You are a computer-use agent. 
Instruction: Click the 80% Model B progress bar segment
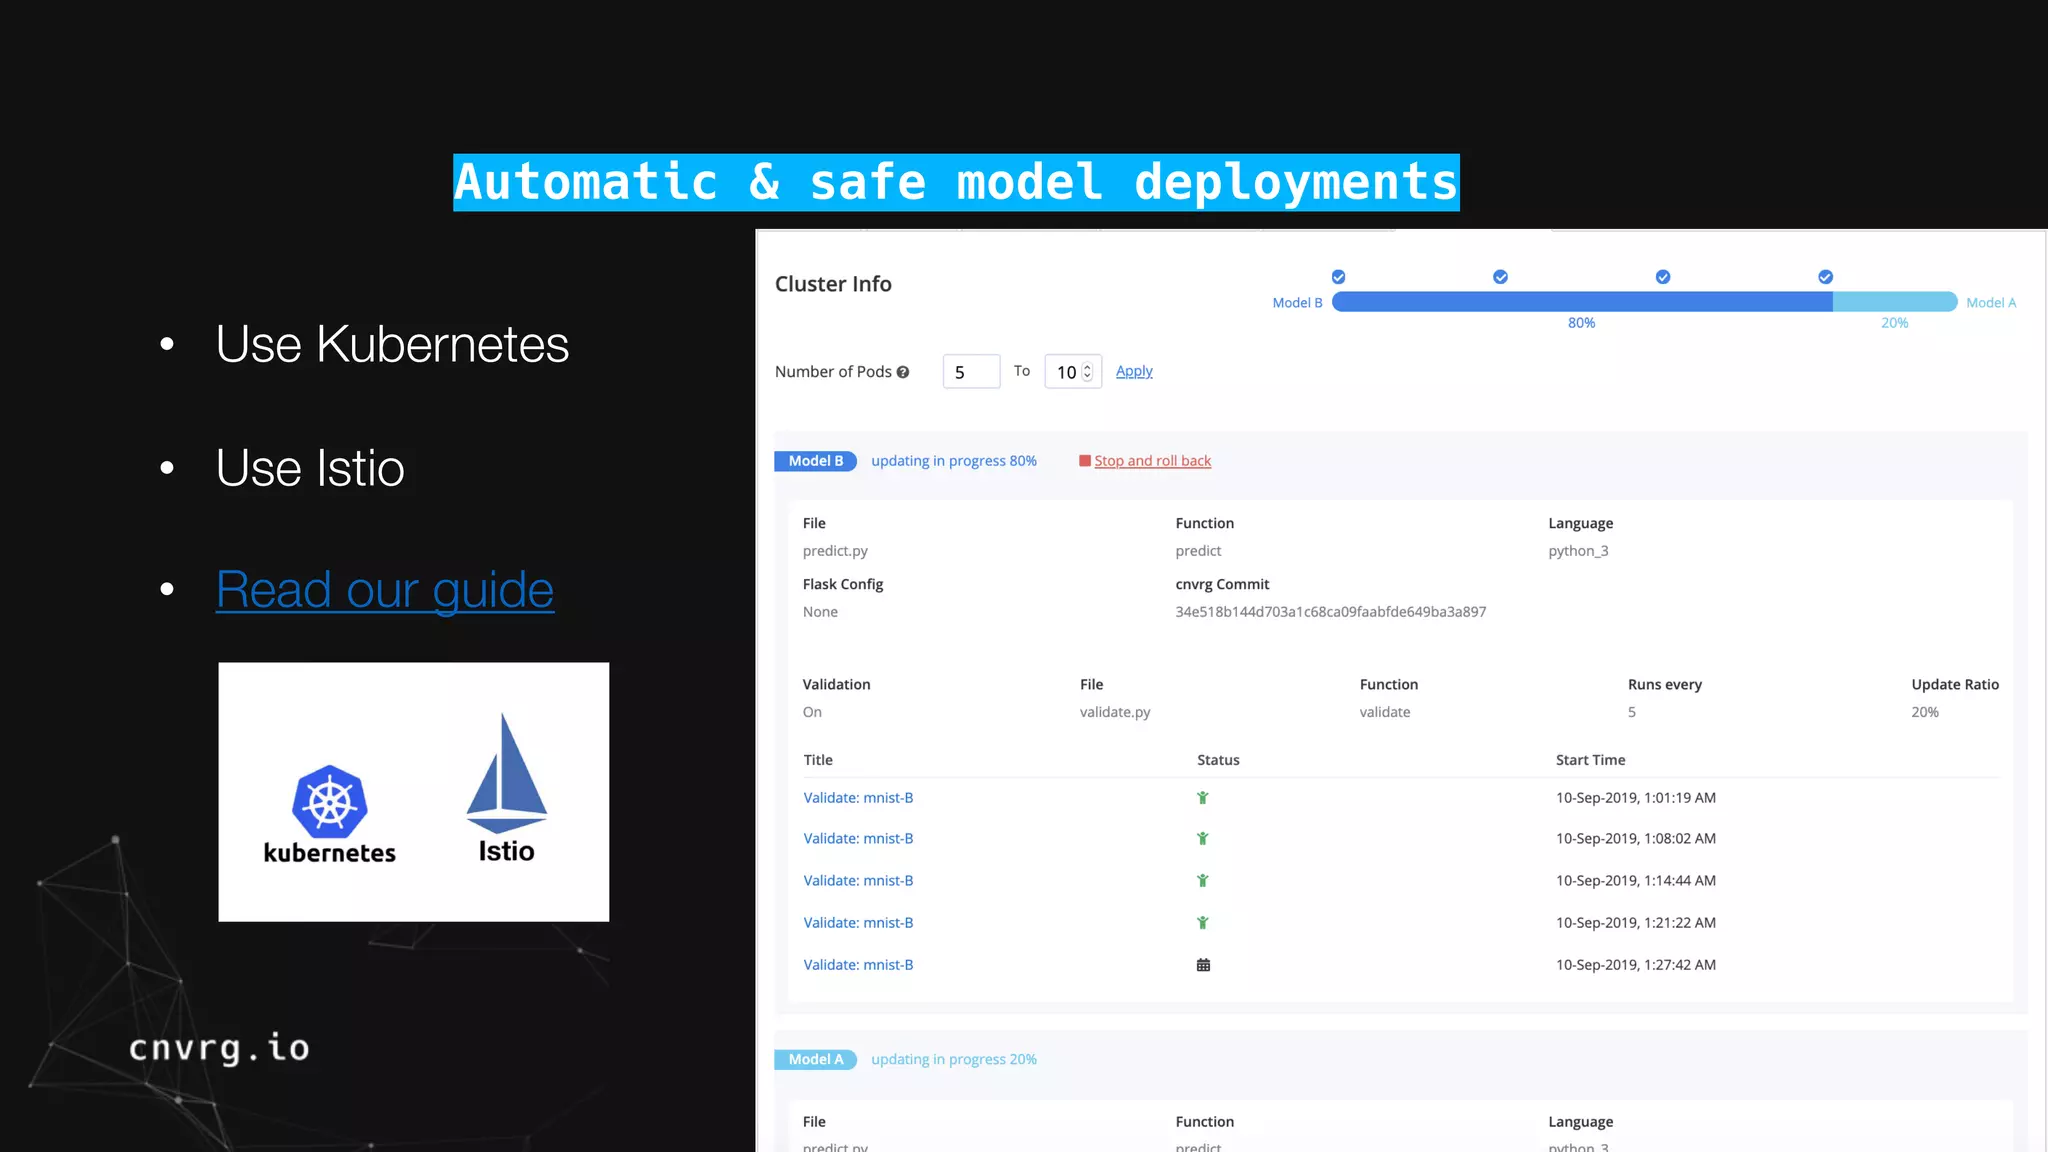(x=1582, y=302)
